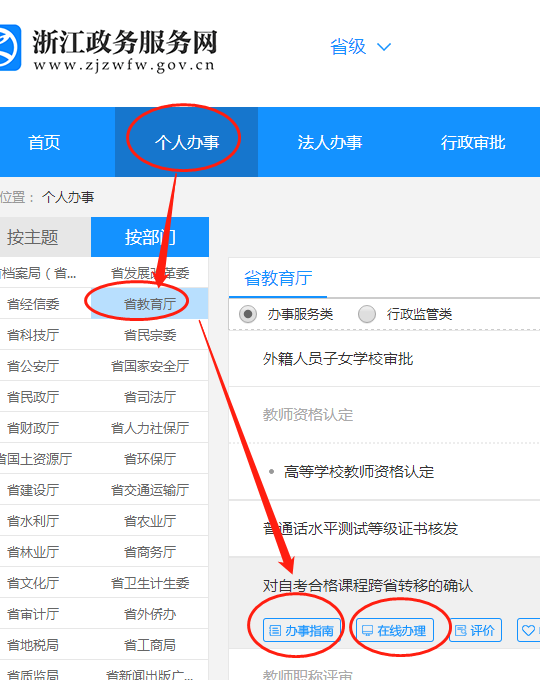The width and height of the screenshot is (540, 680).
Task: Select 省民政厅 department
Action: point(33,397)
